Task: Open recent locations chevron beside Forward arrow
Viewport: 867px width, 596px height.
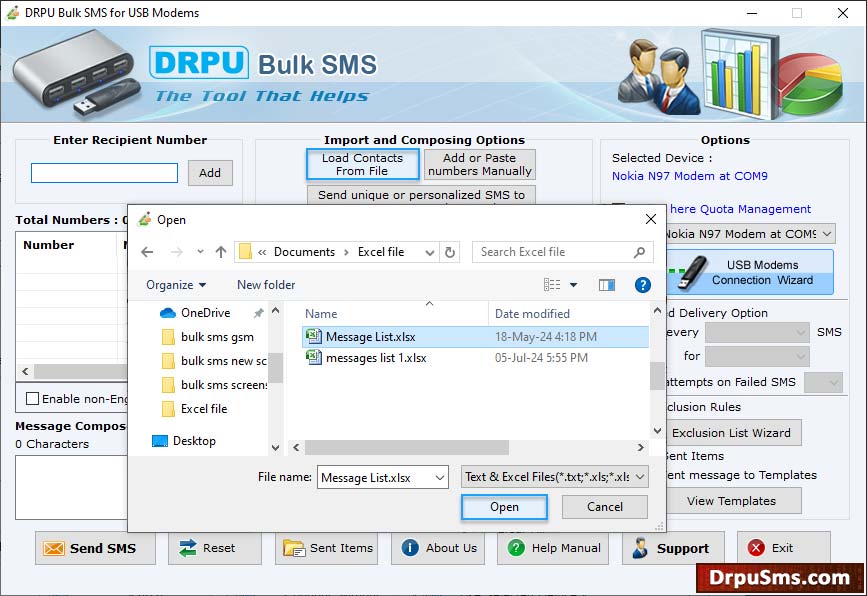Action: pos(200,252)
